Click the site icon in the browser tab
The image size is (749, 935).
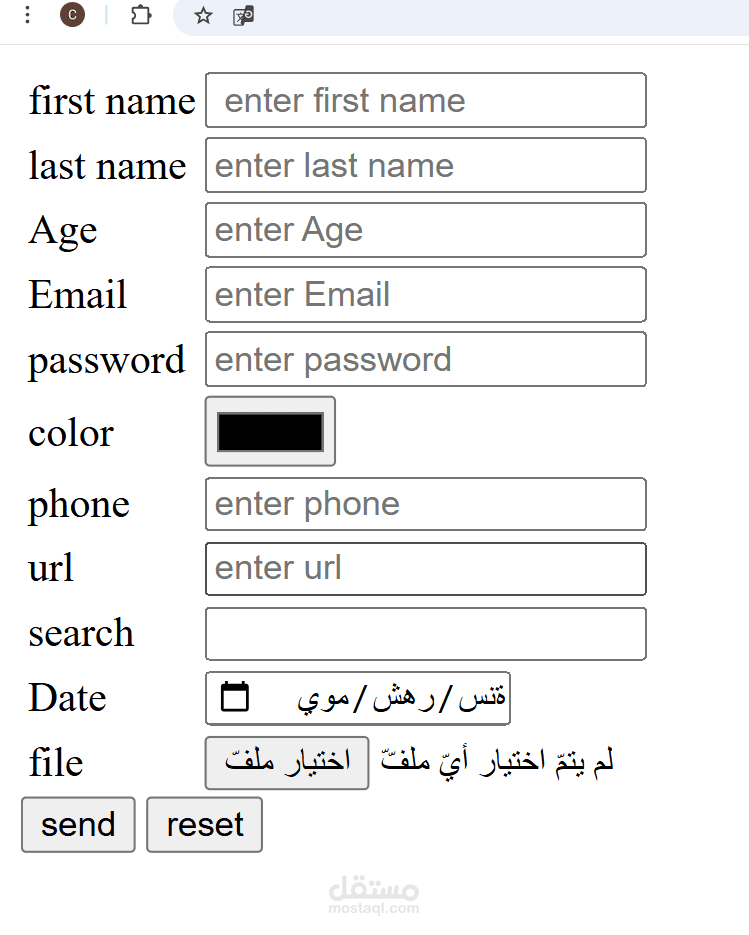(x=72, y=16)
